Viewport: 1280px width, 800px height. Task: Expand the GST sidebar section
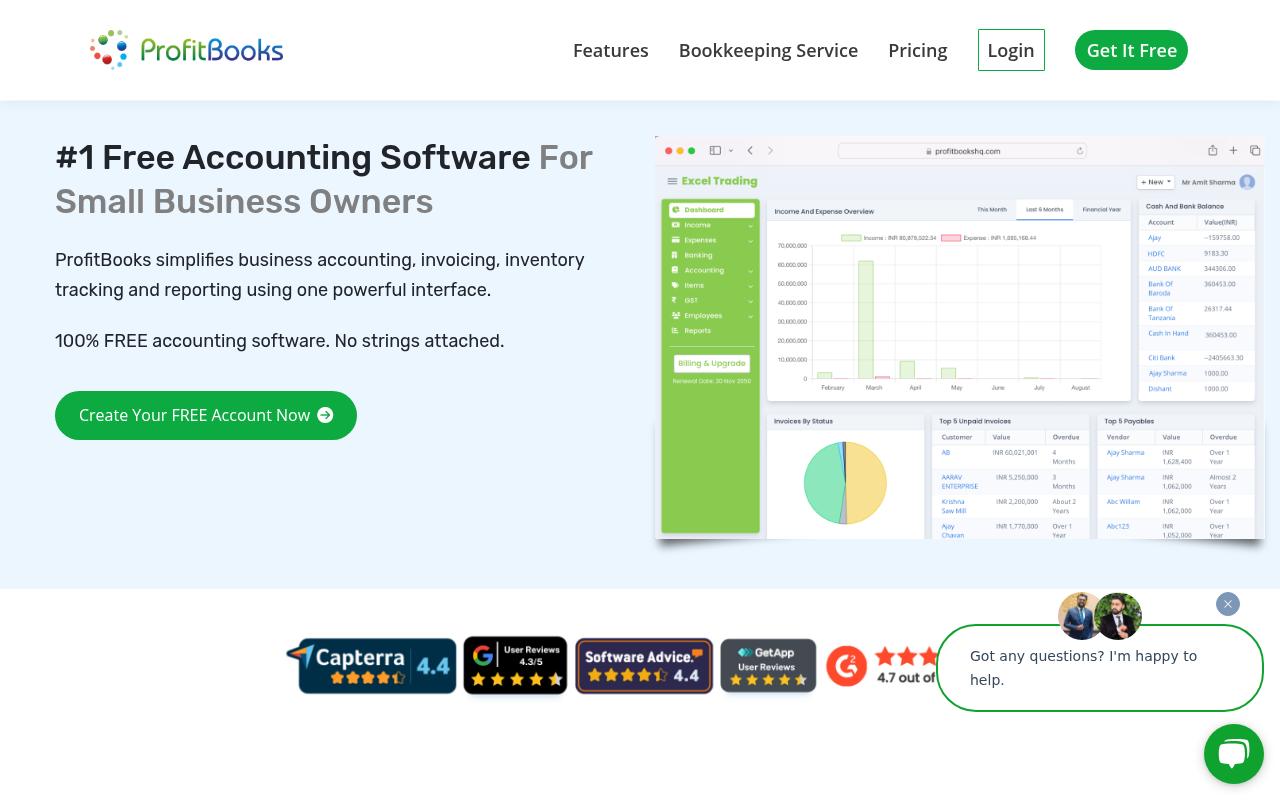coord(711,300)
